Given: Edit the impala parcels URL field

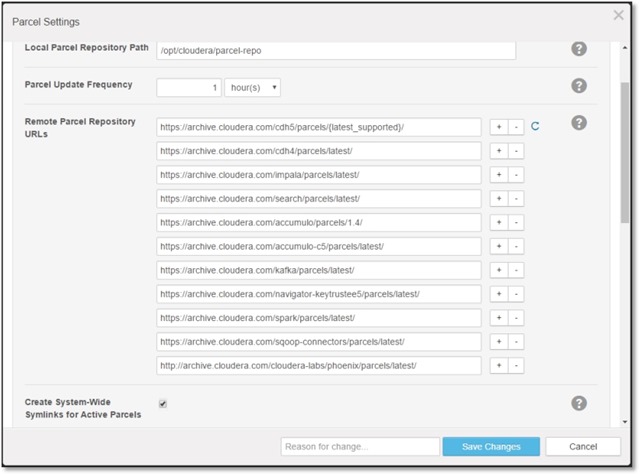Looking at the screenshot, I should pos(319,175).
